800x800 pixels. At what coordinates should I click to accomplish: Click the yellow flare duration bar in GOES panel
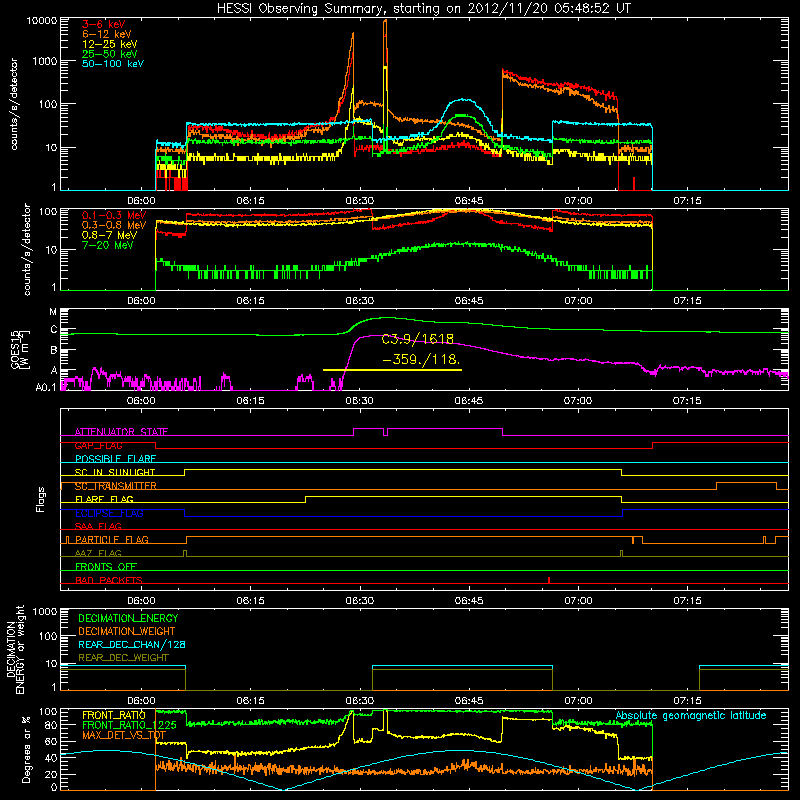(x=392, y=370)
